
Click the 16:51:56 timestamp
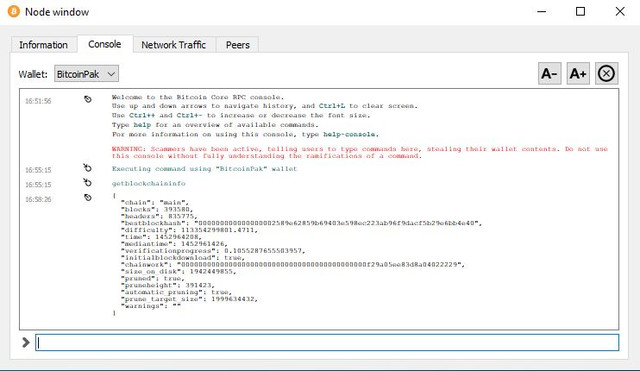[x=38, y=101]
